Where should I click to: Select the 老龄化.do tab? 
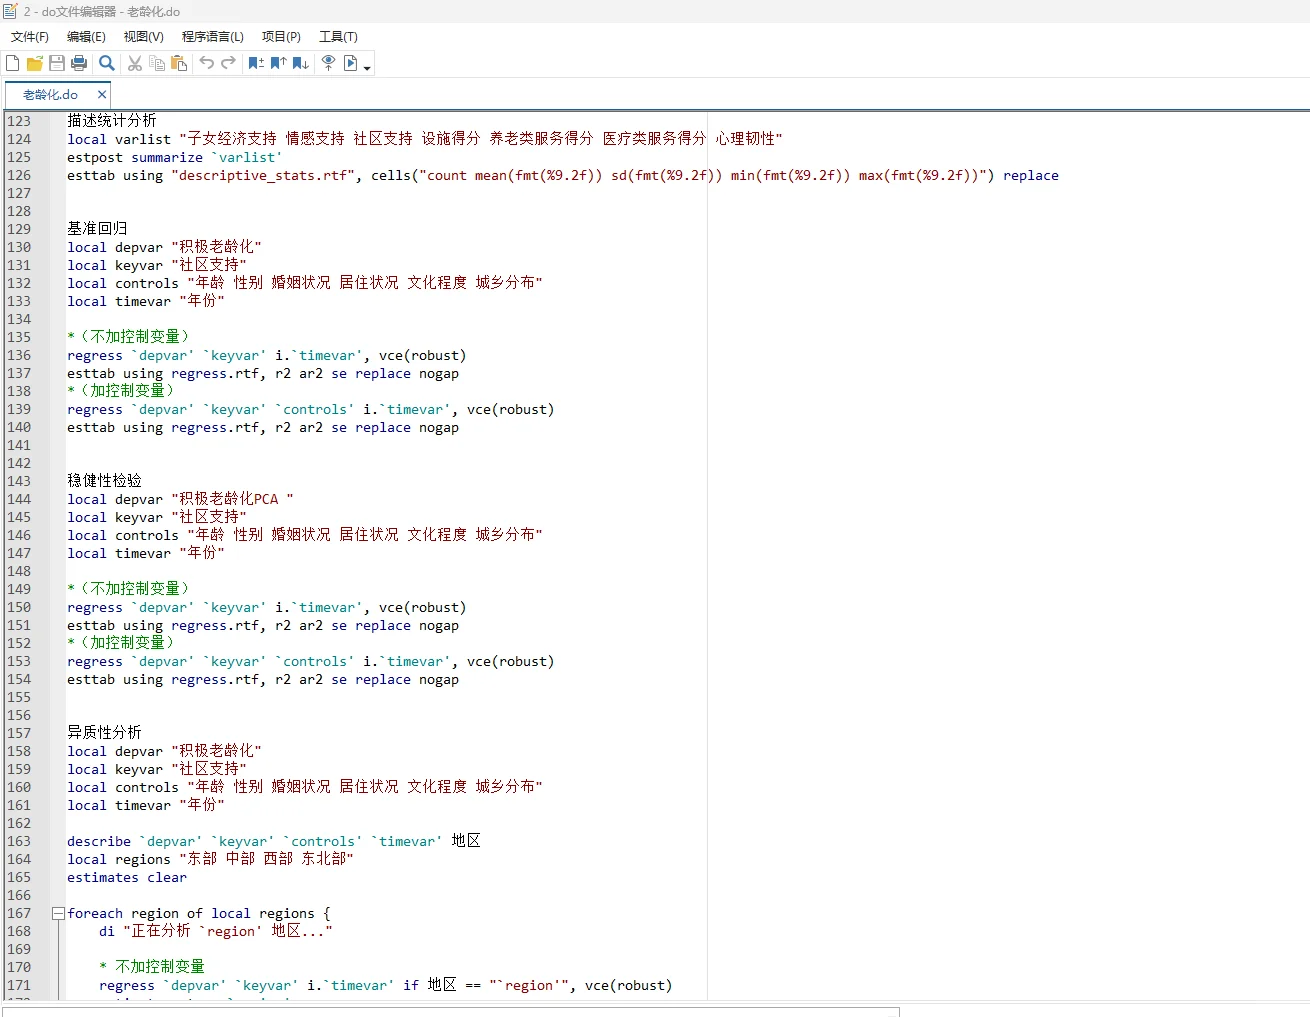[x=50, y=95]
